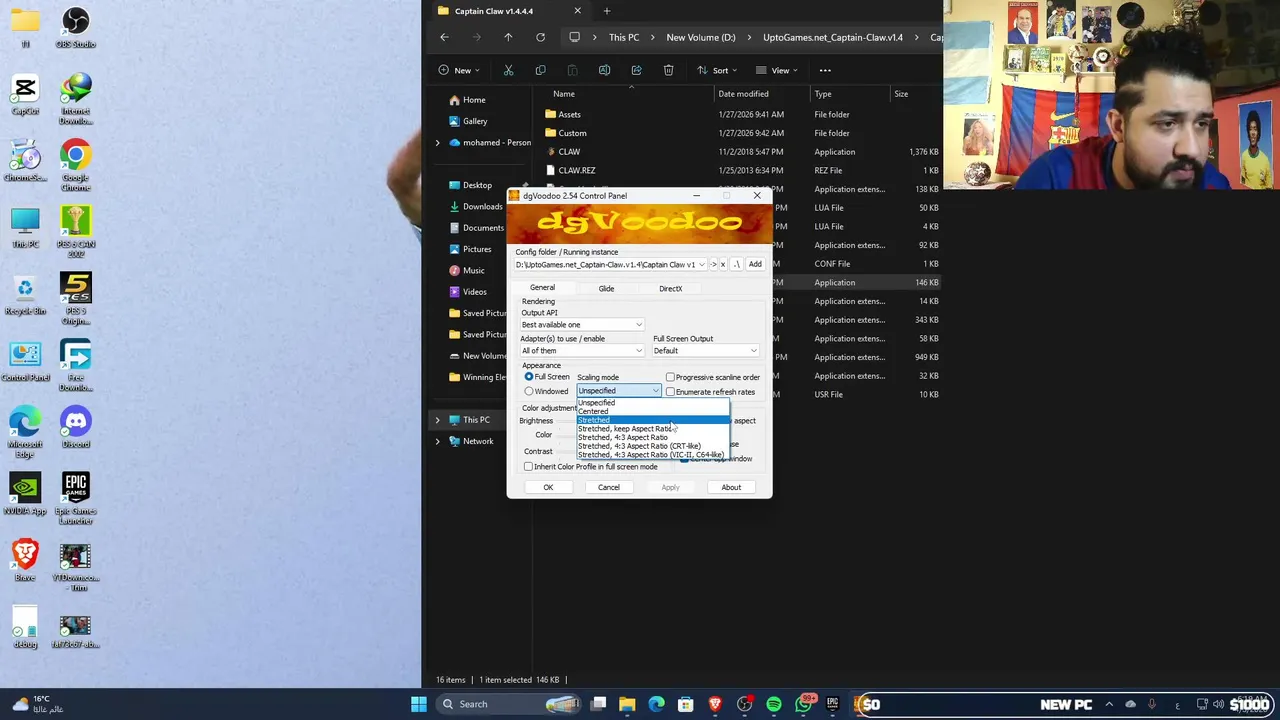The width and height of the screenshot is (1280, 720).
Task: Click the -> button next to config path
Action: pyautogui.click(x=713, y=264)
